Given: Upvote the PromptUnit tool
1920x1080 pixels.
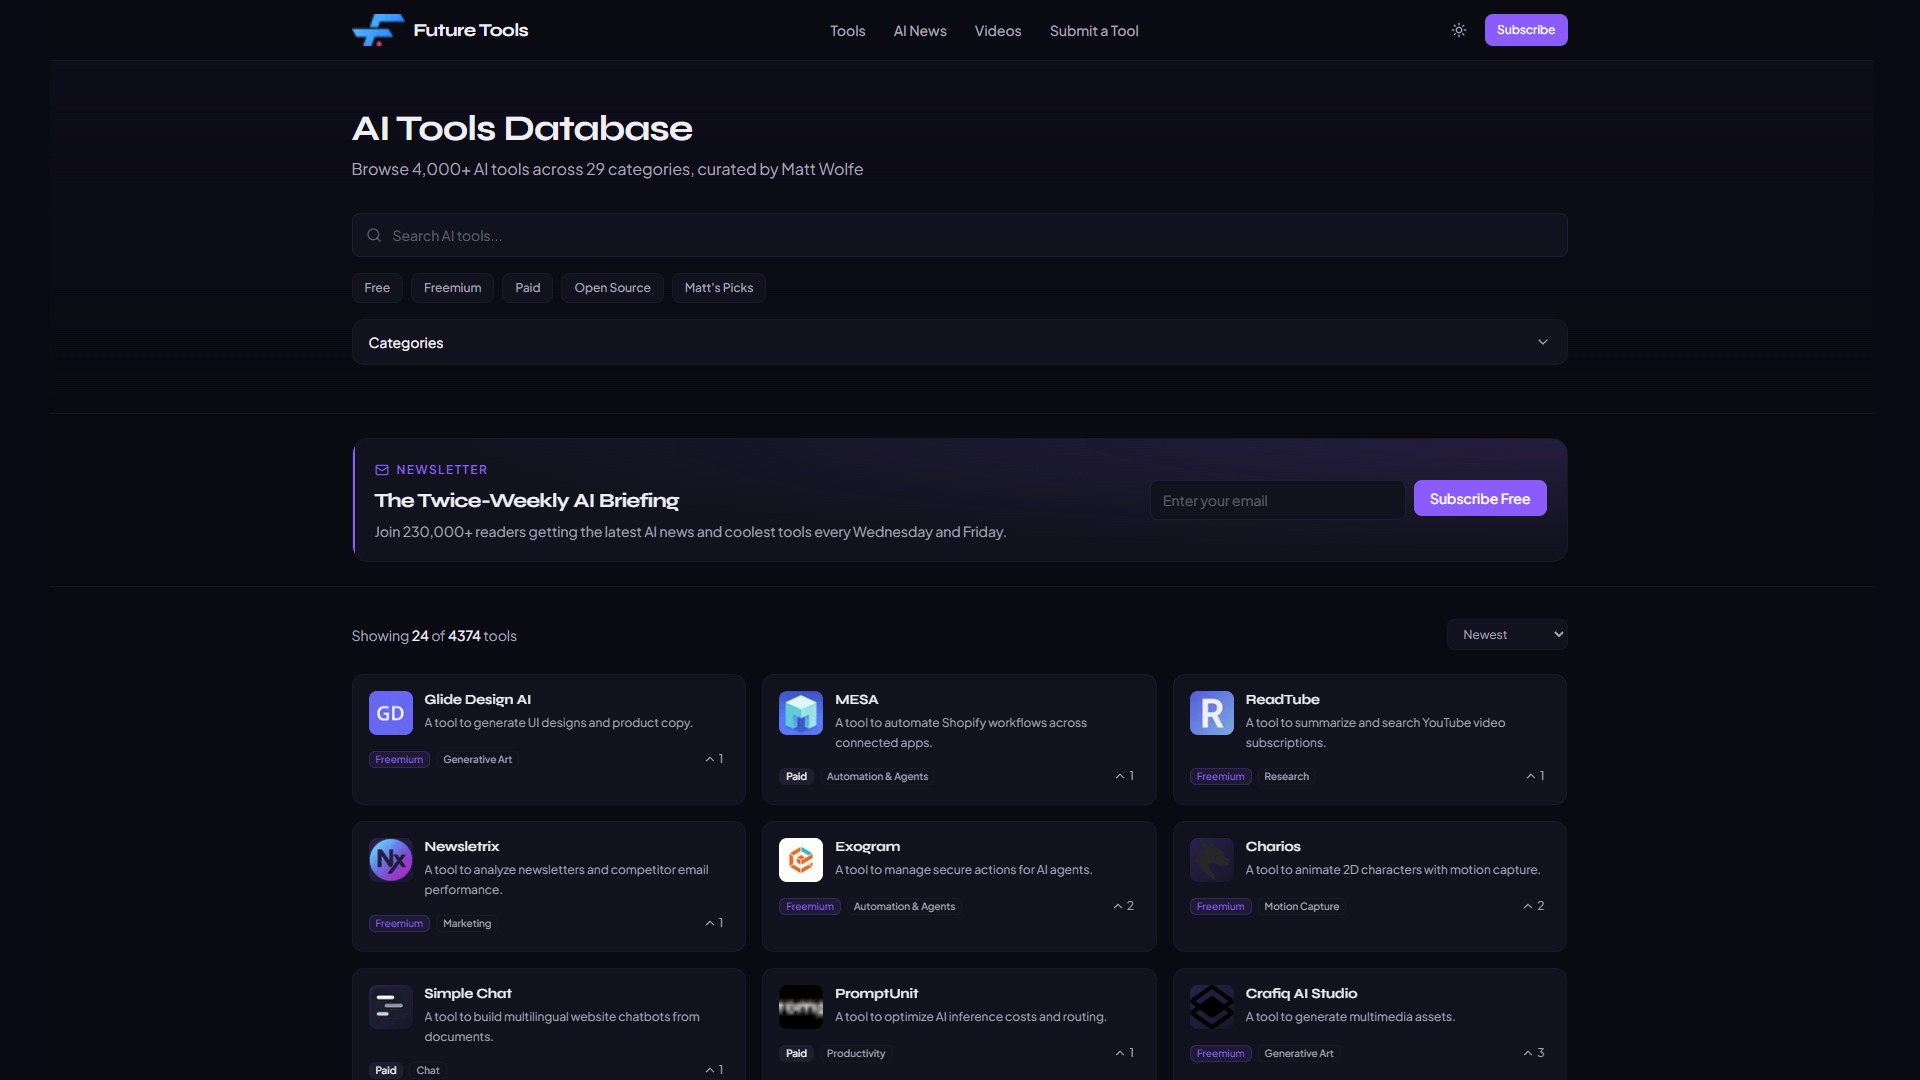Looking at the screenshot, I should 1124,1053.
